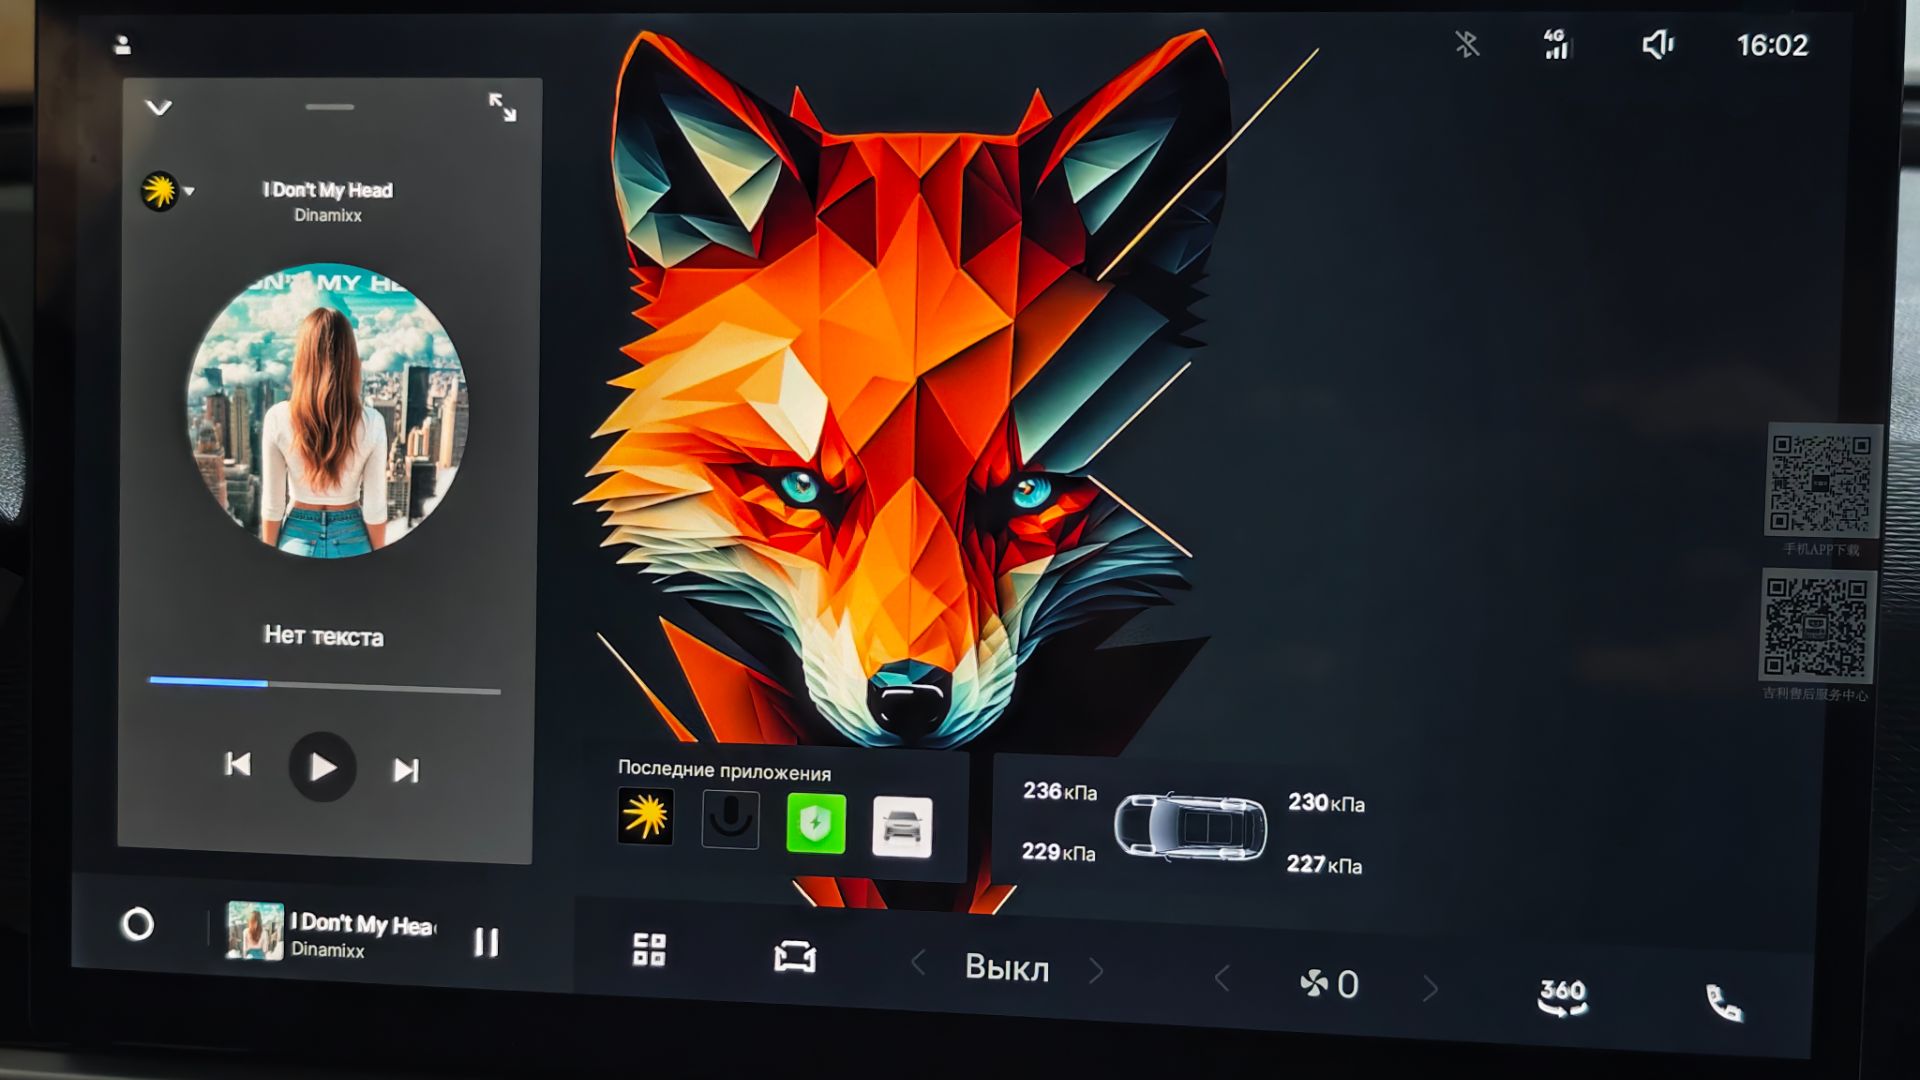Toggle Bluetooth from the status bar
Image resolution: width=1920 pixels, height=1080 pixels.
tap(1467, 44)
